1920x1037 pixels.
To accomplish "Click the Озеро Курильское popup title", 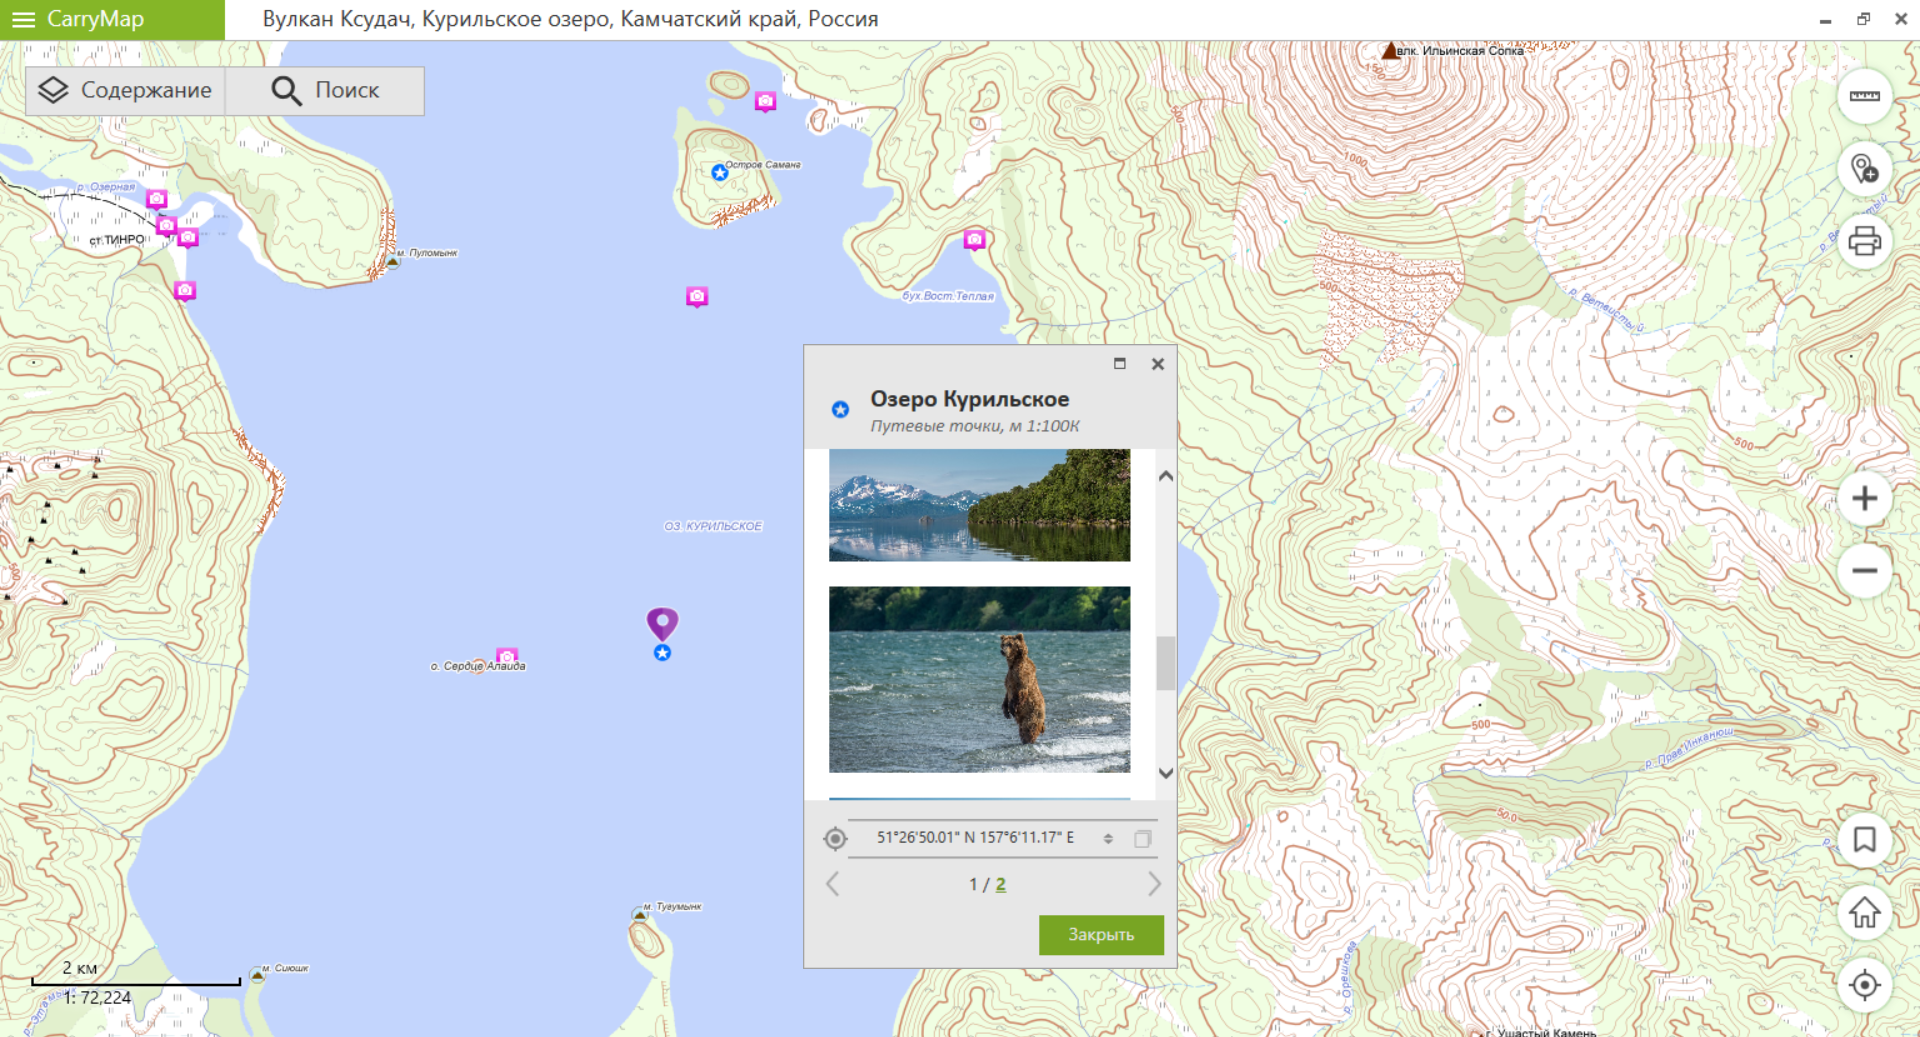I will (x=969, y=399).
